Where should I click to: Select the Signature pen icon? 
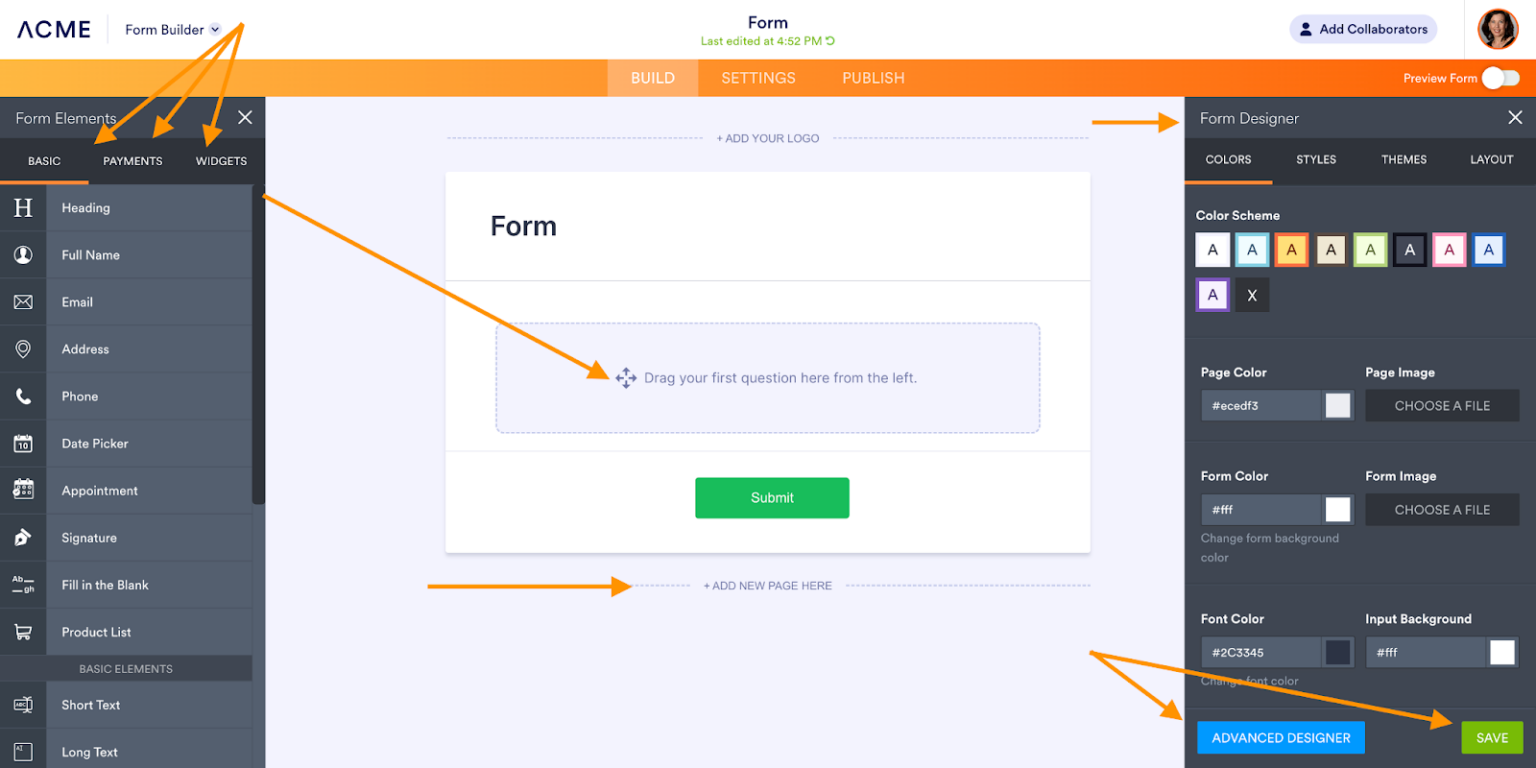click(x=22, y=537)
